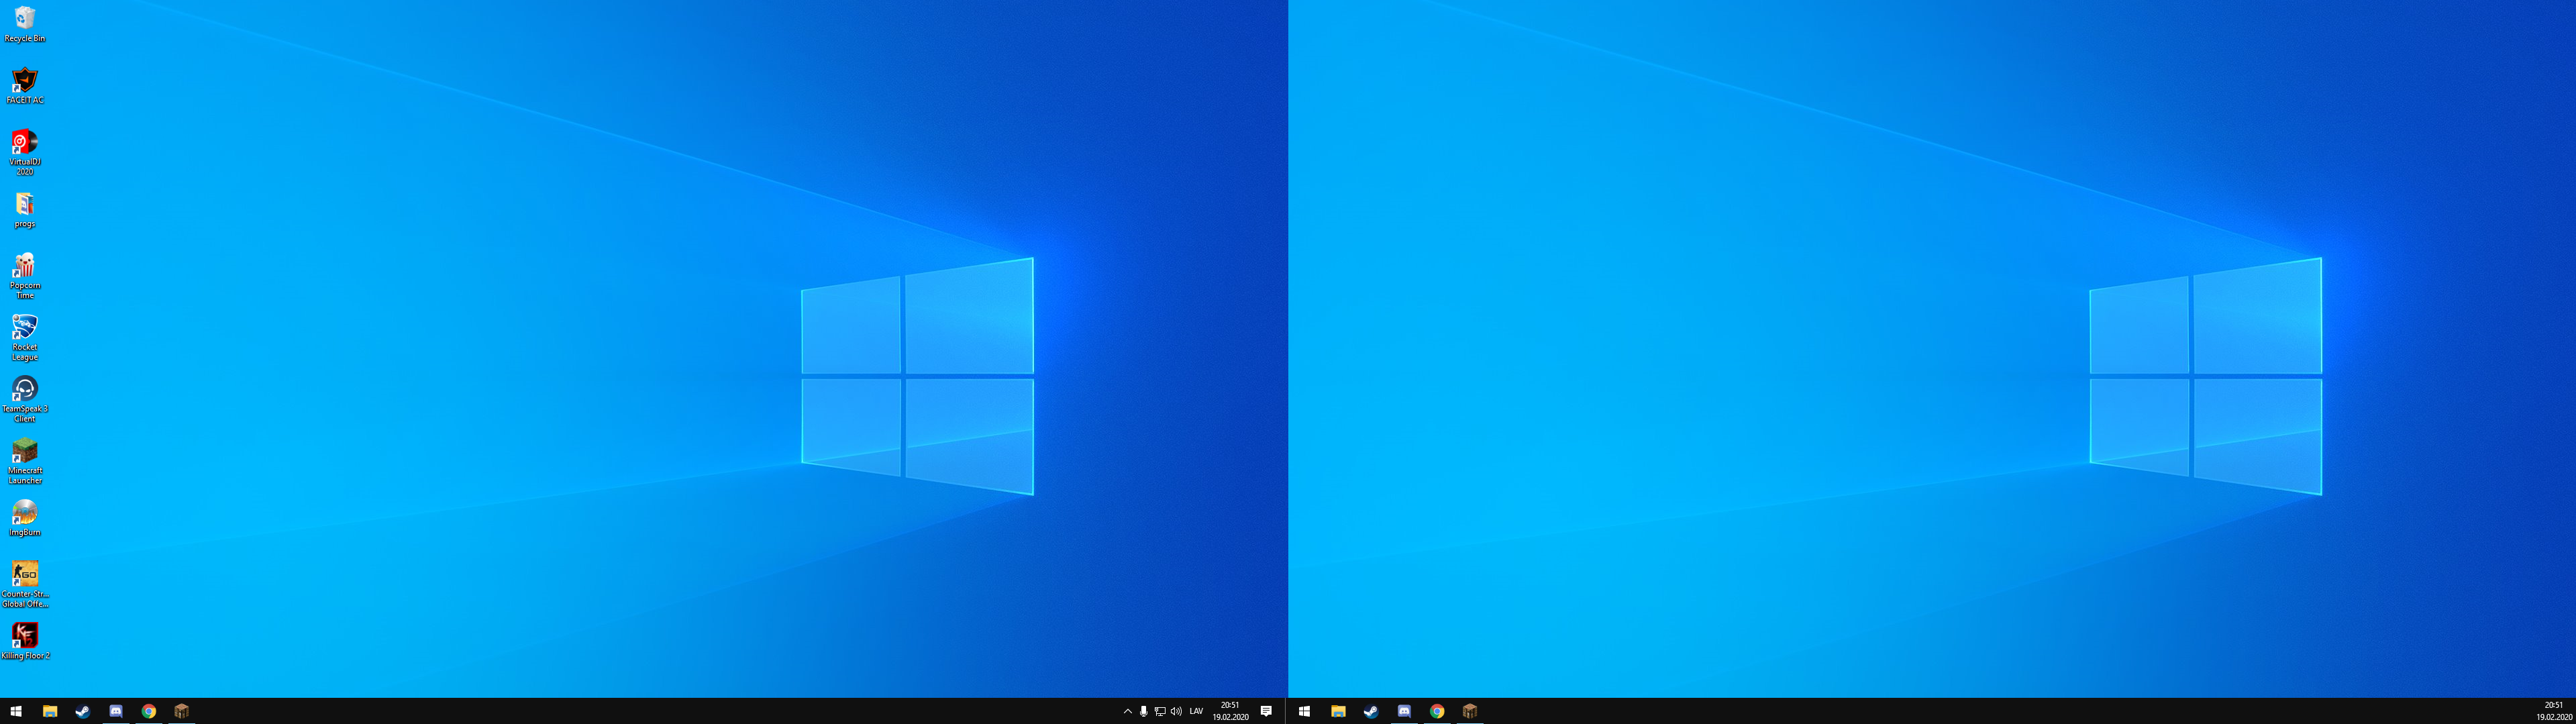Image resolution: width=2576 pixels, height=724 pixels.
Task: Open the volume speaker tray icon
Action: click(1176, 711)
